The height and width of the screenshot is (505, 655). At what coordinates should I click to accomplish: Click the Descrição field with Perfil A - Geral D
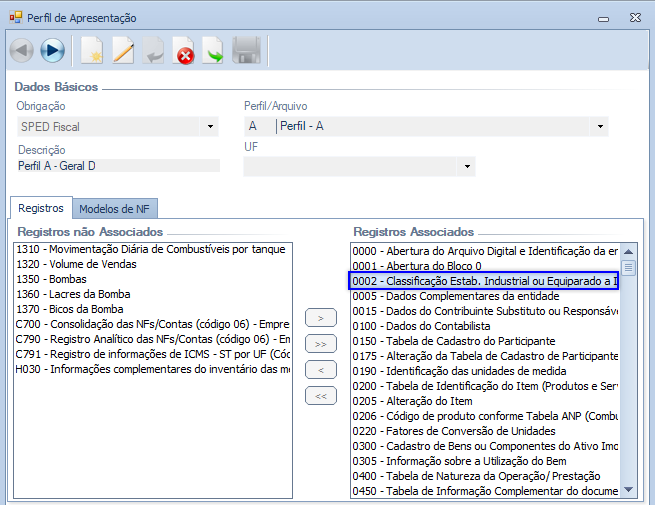(117, 166)
